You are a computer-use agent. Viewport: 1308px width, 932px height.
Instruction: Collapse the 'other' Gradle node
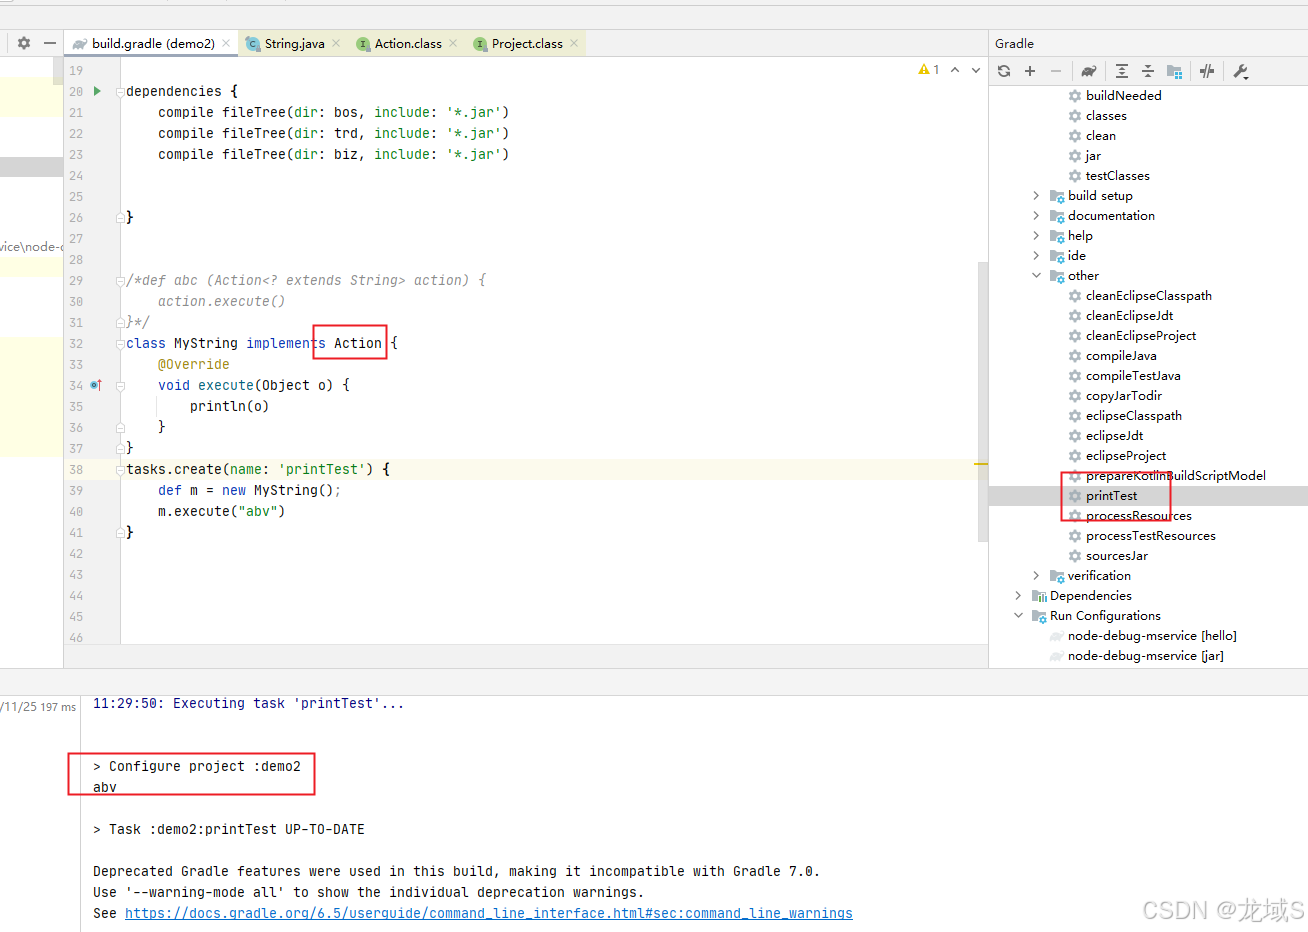[x=1036, y=275]
